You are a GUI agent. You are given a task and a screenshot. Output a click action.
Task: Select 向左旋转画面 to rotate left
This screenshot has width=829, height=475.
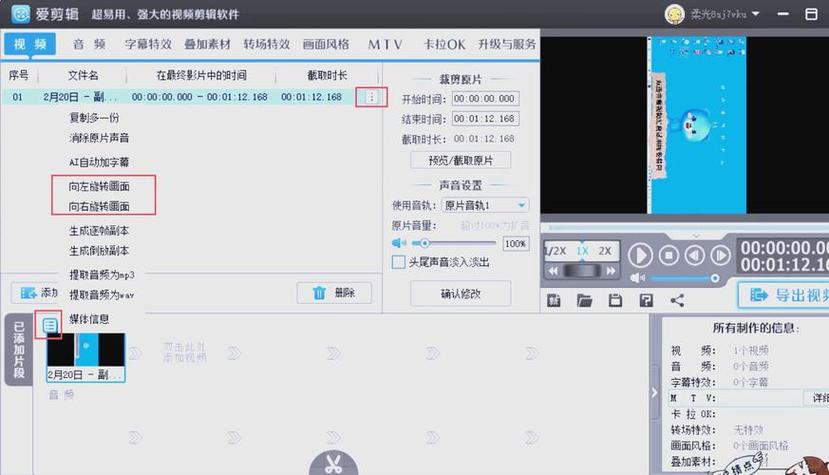pyautogui.click(x=99, y=186)
